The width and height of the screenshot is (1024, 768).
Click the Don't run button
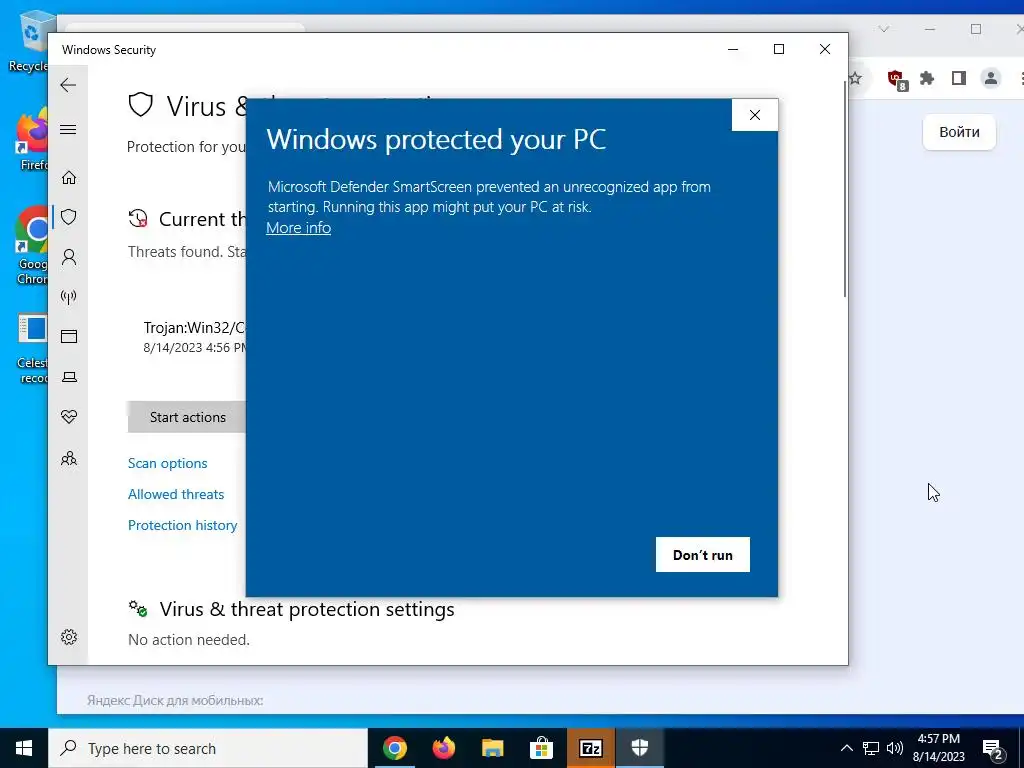(x=703, y=554)
